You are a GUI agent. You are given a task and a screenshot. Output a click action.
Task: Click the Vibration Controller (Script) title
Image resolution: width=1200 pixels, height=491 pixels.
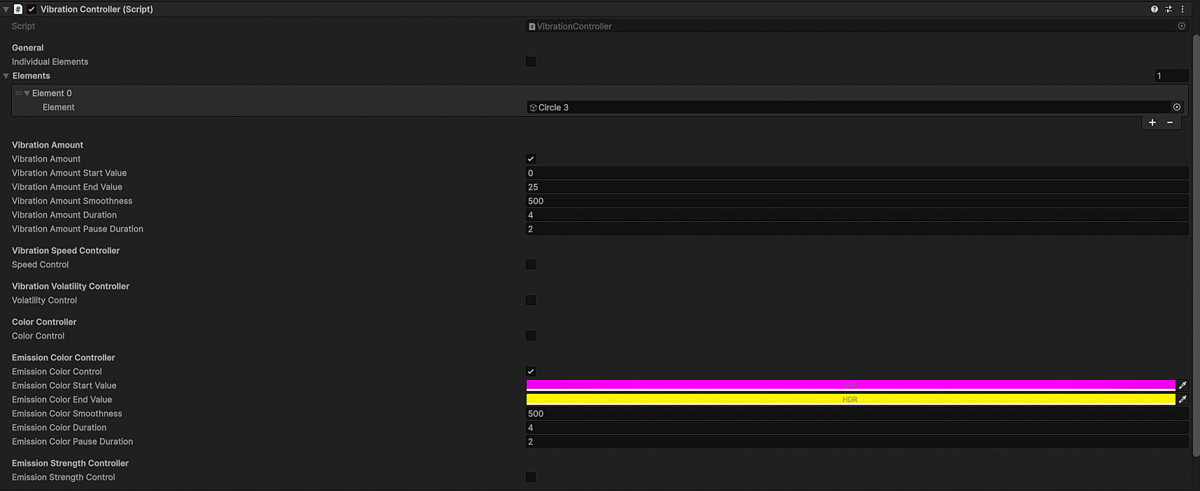pyautogui.click(x=97, y=9)
